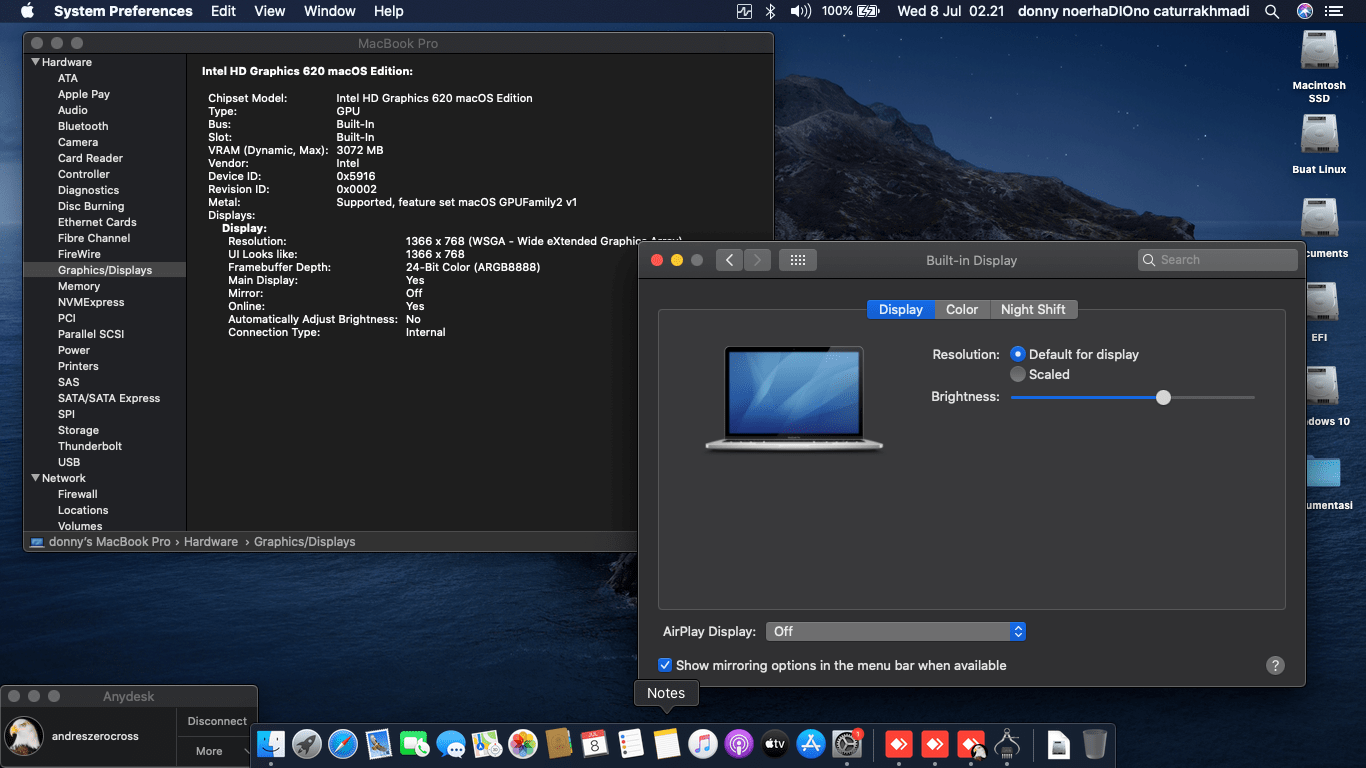Switch to the Color tab

tap(962, 309)
